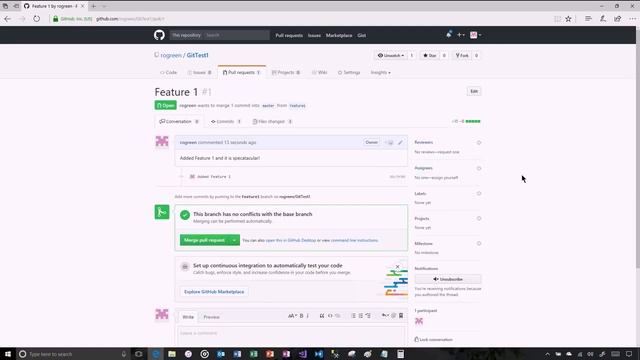Add a task list in editor
Image resolution: width=640 pixels, height=360 pixels.
(x=368, y=316)
